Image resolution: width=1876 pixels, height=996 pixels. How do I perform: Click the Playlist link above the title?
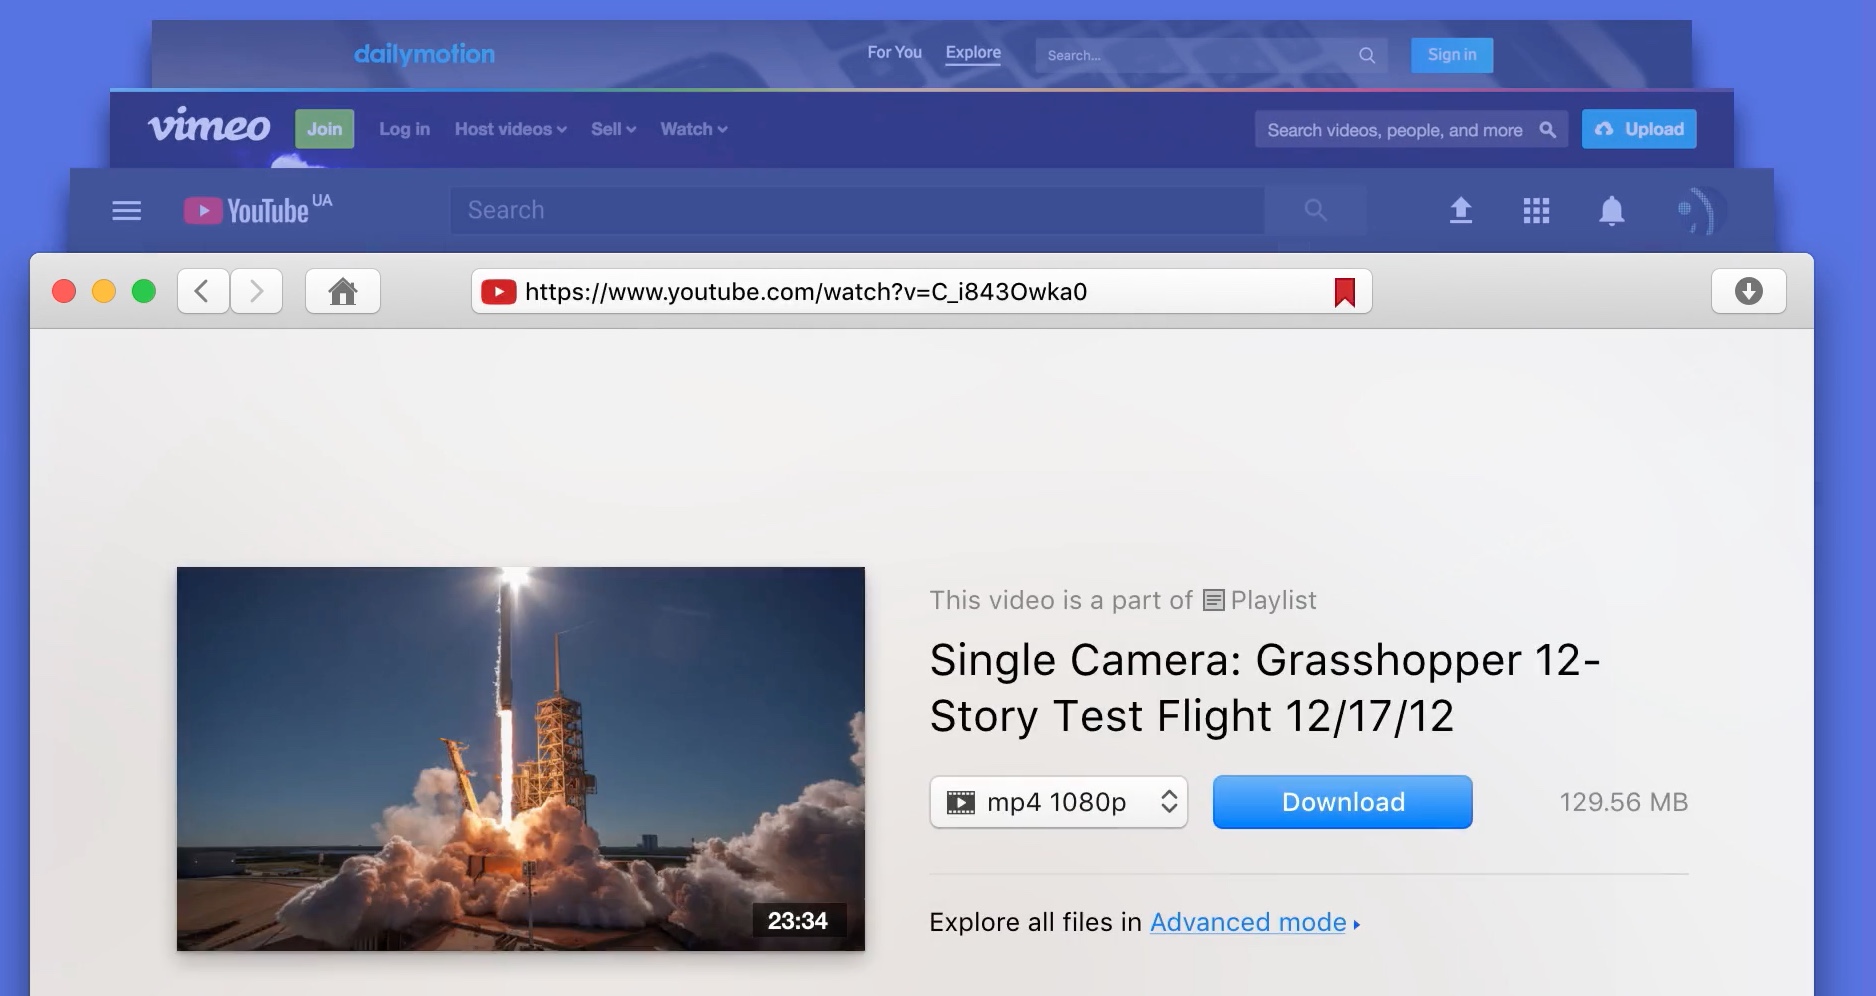(1260, 600)
